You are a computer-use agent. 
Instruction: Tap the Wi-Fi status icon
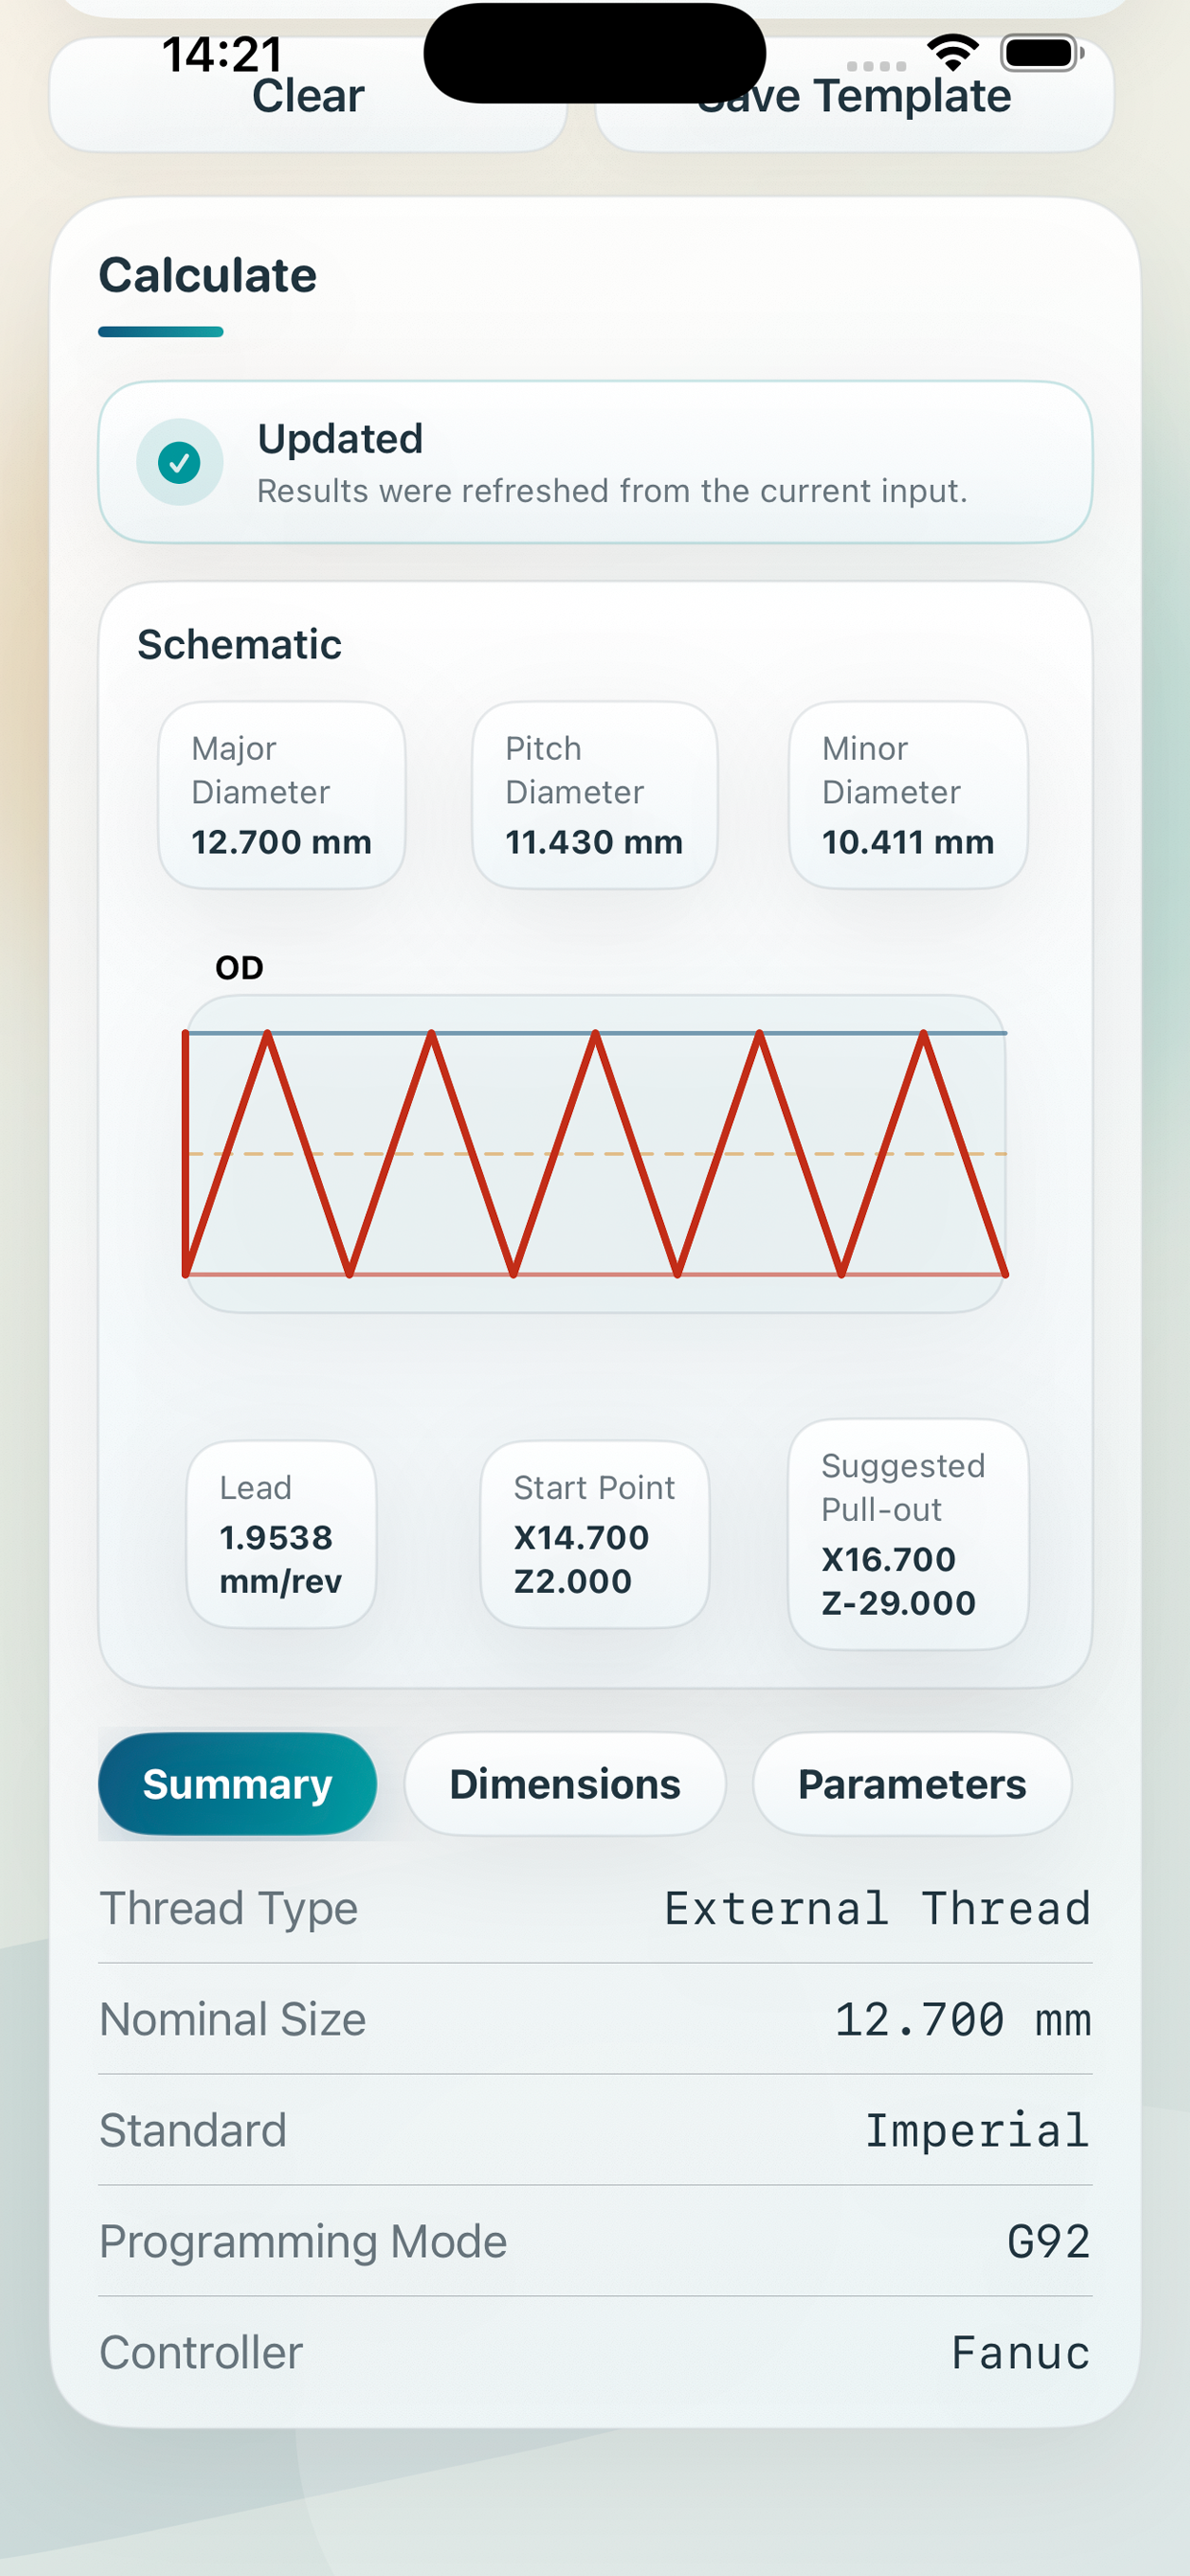(x=952, y=52)
